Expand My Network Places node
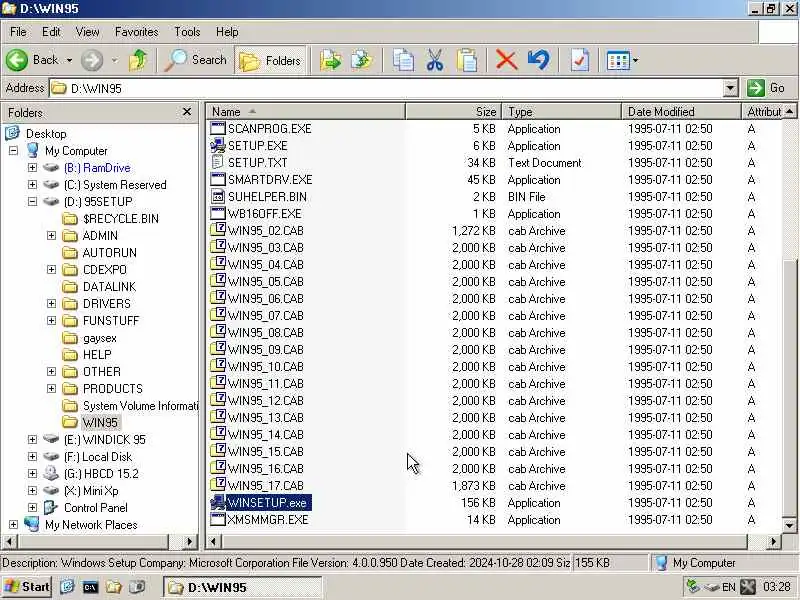The height and width of the screenshot is (600, 800). pyautogui.click(x=13, y=524)
